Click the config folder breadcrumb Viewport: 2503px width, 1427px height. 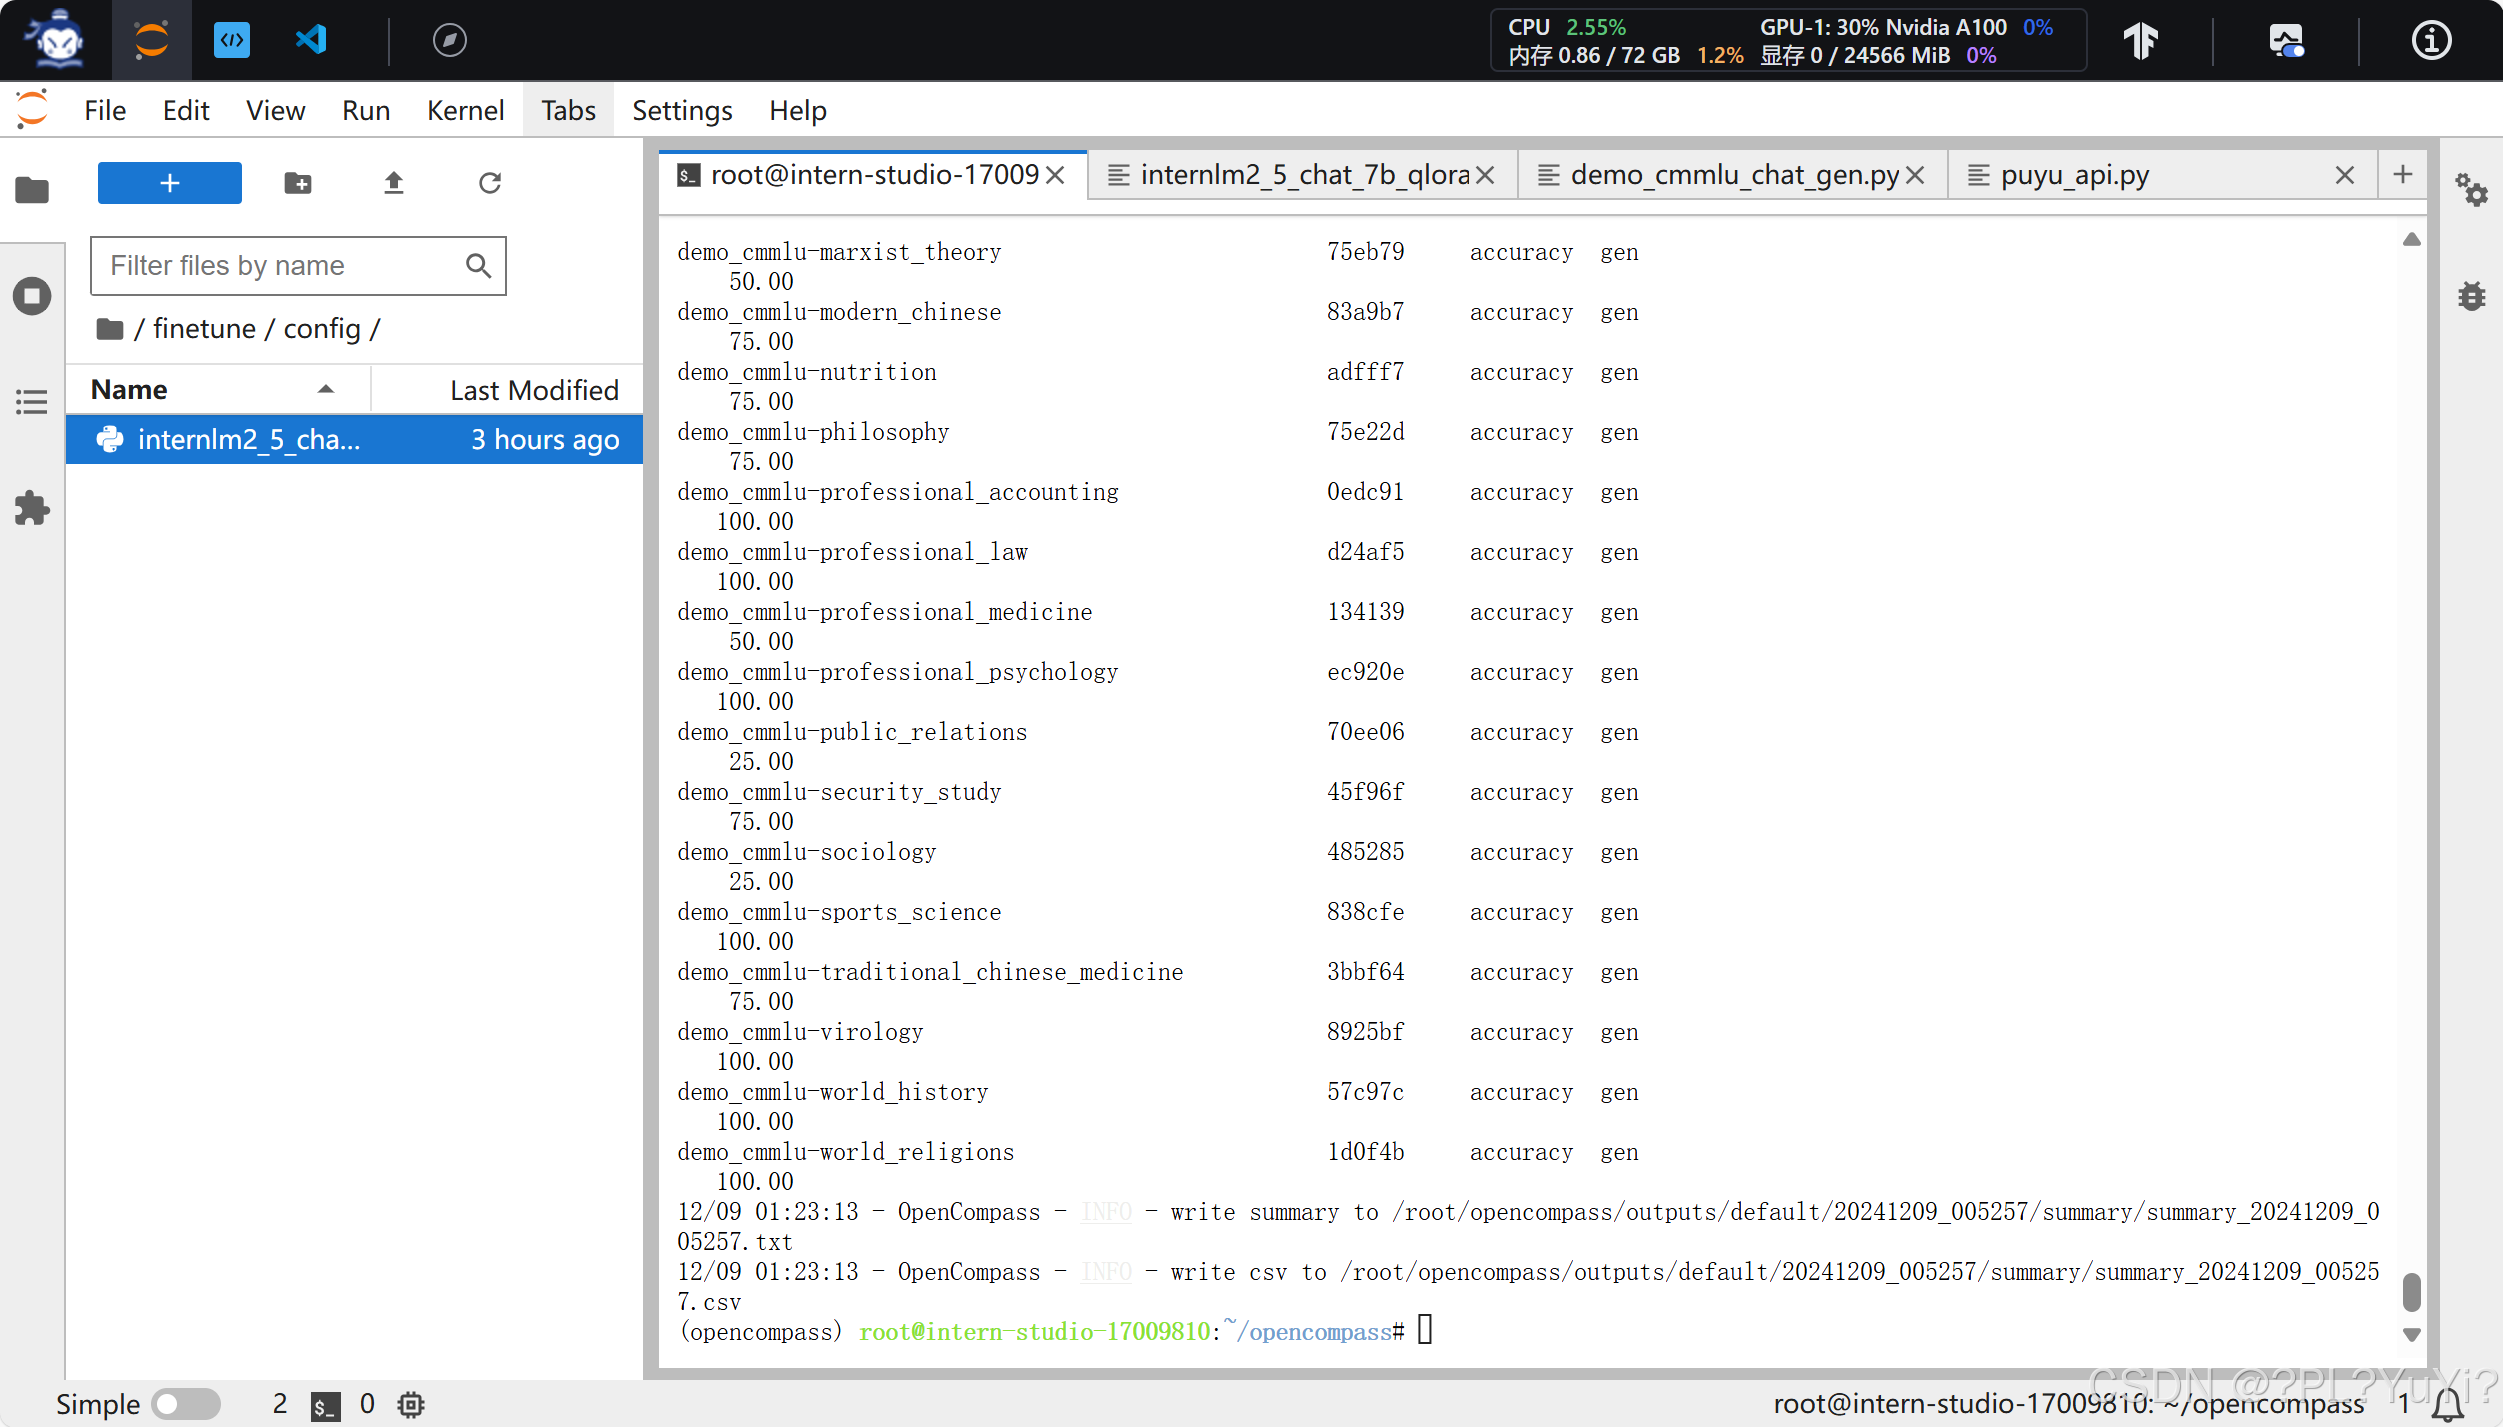(x=321, y=328)
